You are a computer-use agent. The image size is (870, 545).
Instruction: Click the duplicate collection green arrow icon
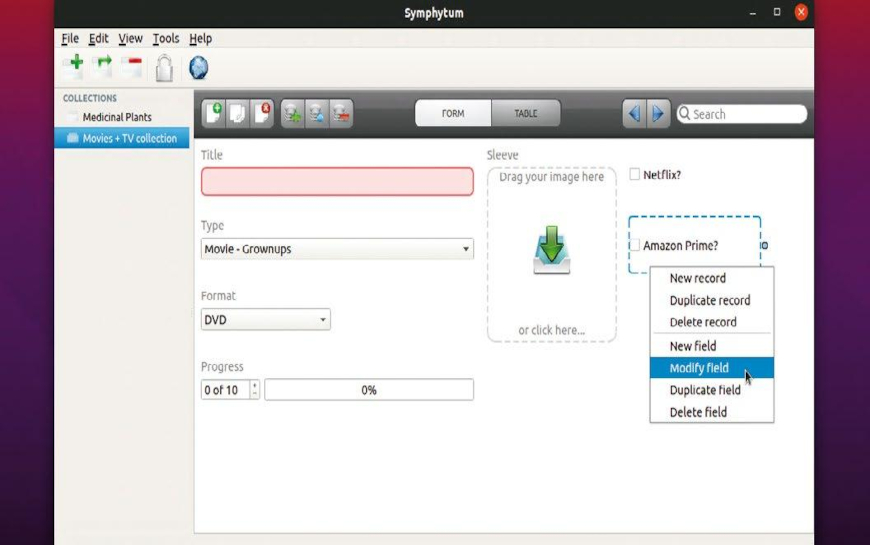(102, 67)
